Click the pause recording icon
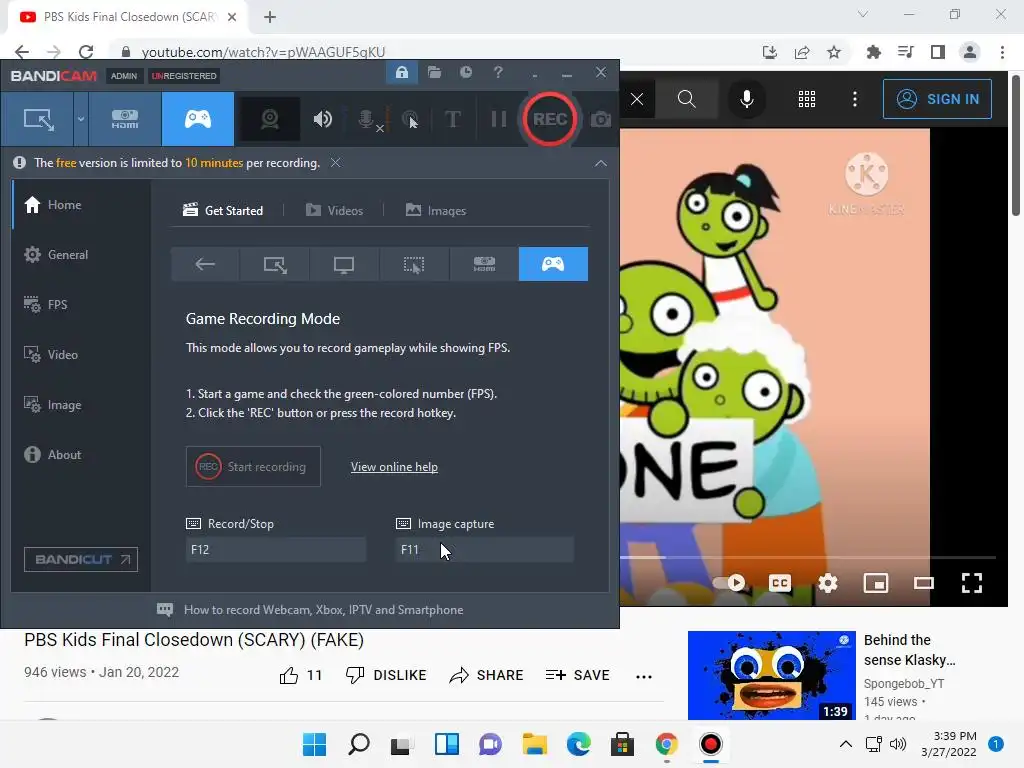This screenshot has width=1024, height=768. point(498,120)
